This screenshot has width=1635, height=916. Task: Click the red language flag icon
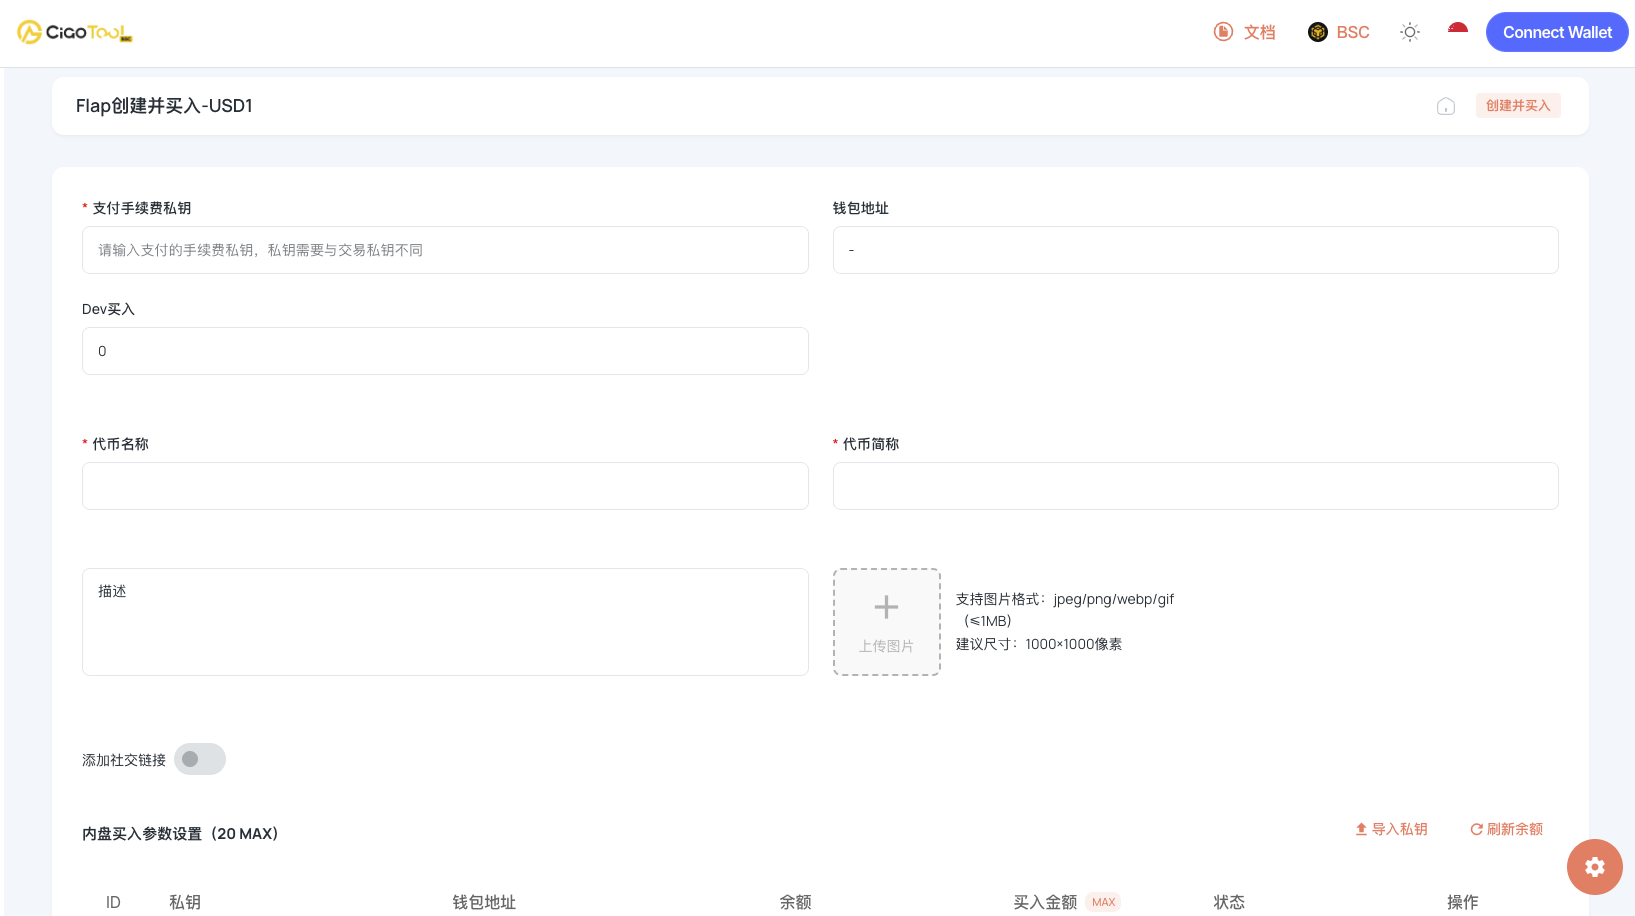pos(1457,31)
